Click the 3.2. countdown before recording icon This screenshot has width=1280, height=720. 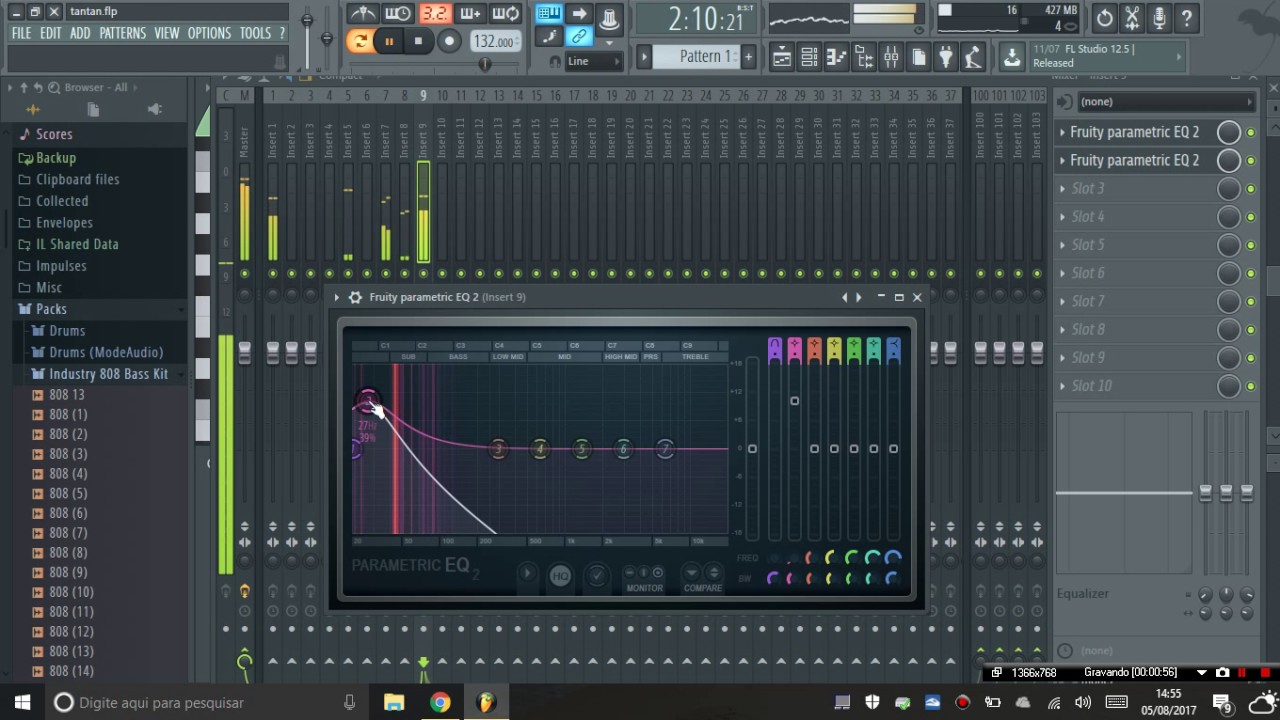pos(434,14)
